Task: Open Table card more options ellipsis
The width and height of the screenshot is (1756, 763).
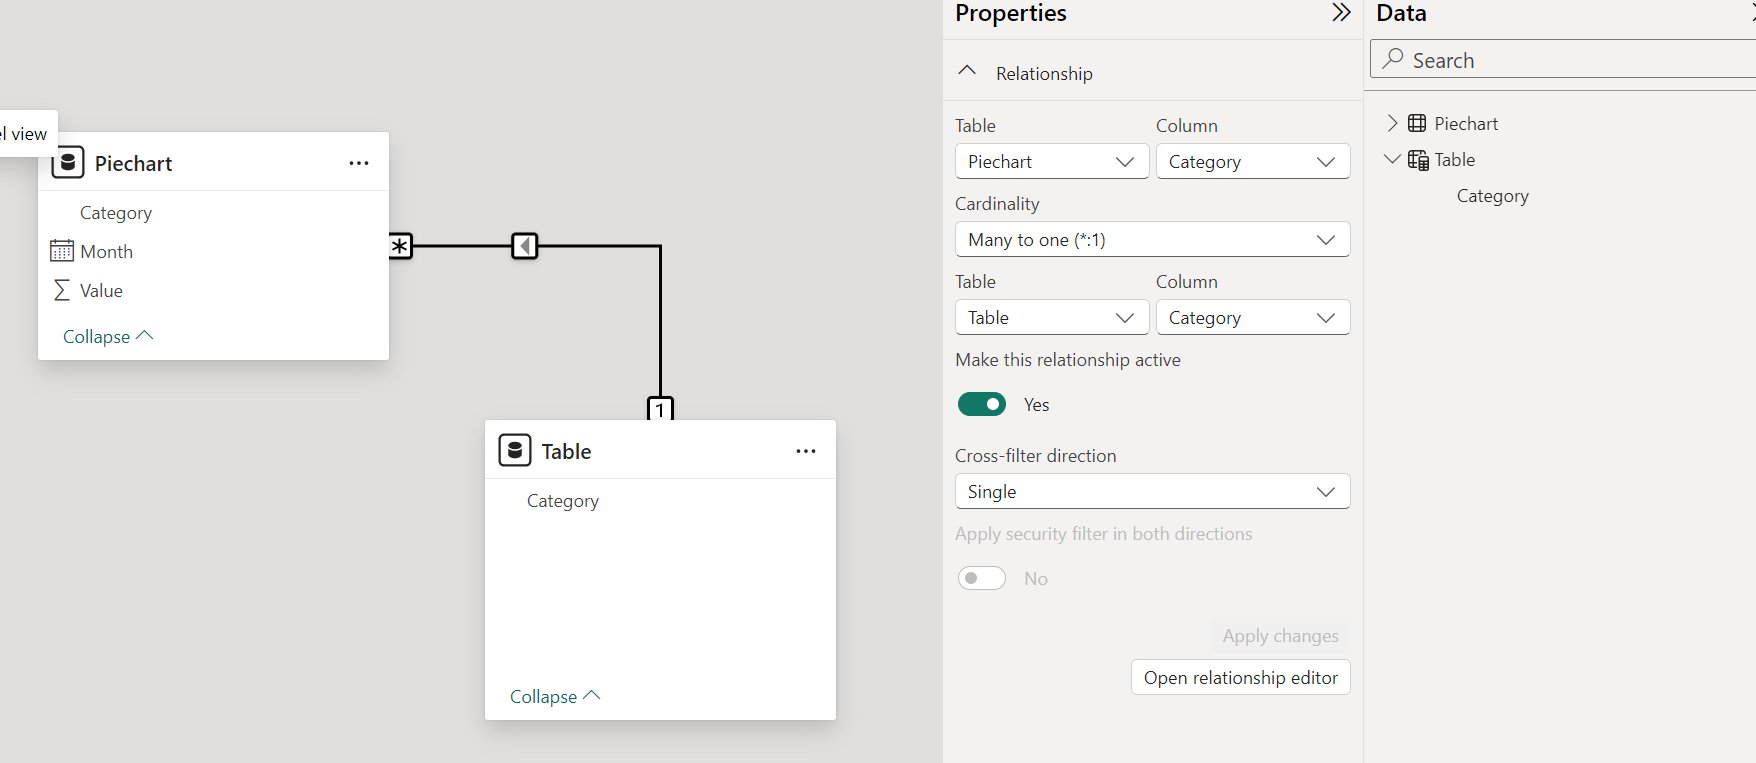Action: [806, 451]
